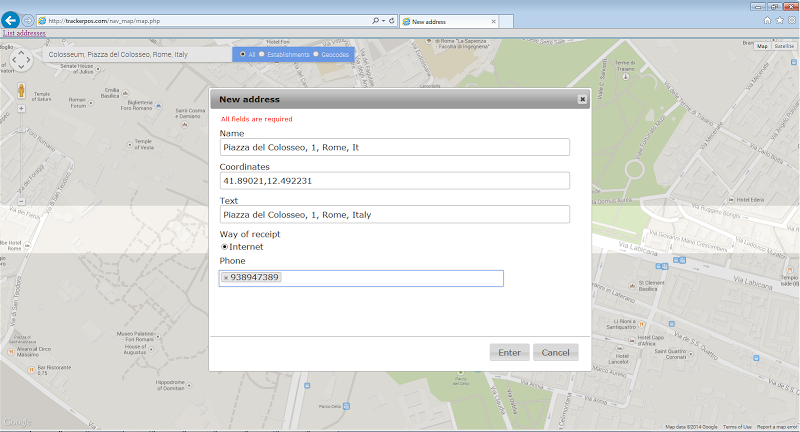Viewport: 800px width, 432px height.
Task: Click the magnifier search icon in address bar
Action: pos(376,21)
